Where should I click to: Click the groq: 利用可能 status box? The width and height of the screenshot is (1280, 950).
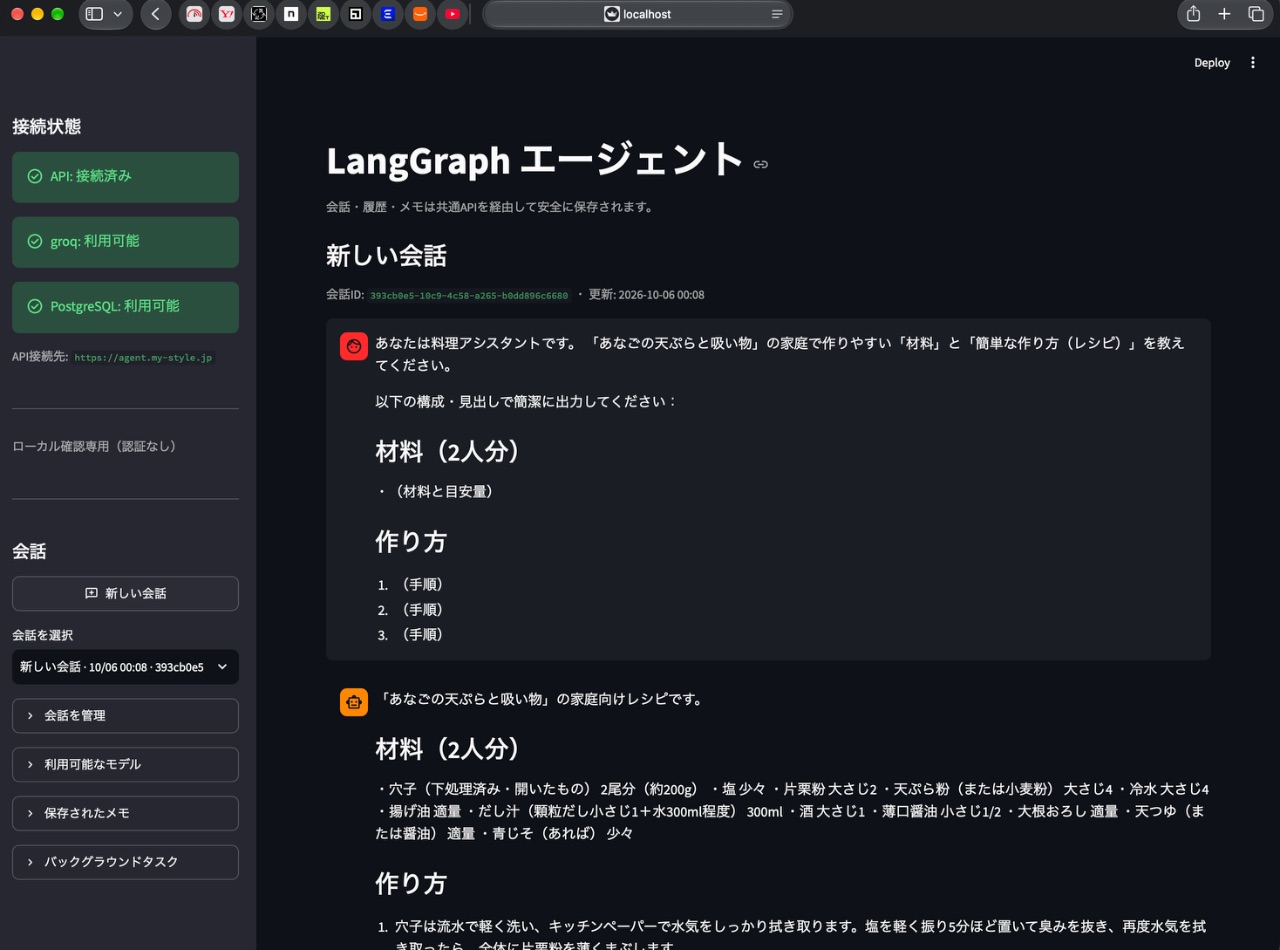[x=125, y=242]
